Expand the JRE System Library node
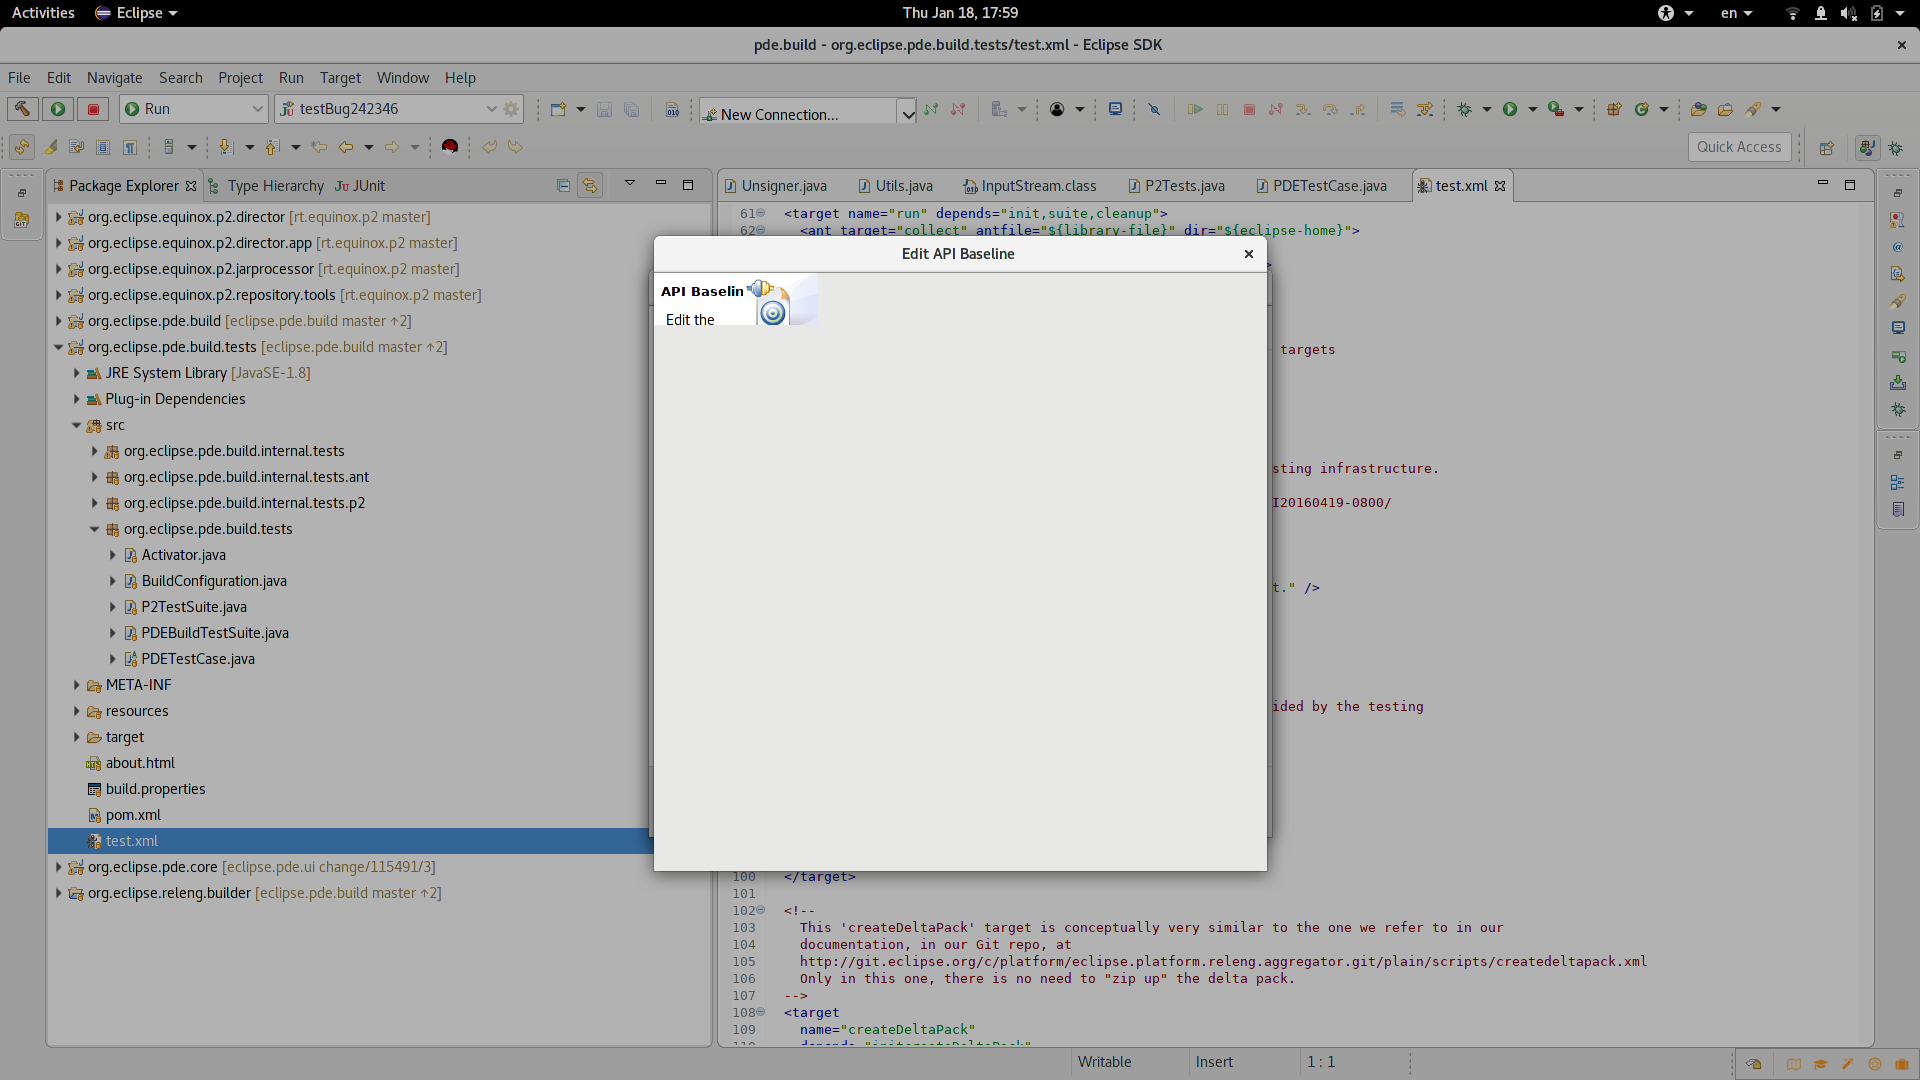This screenshot has width=1920, height=1080. coord(76,373)
